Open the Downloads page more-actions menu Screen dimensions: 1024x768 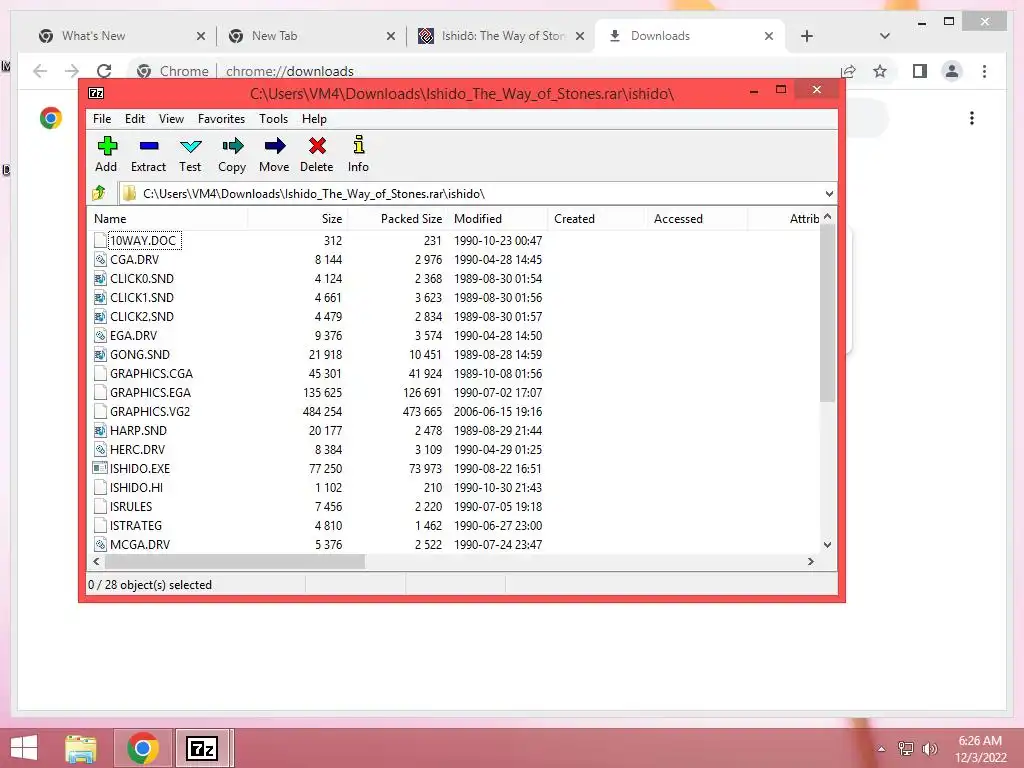pos(972,118)
